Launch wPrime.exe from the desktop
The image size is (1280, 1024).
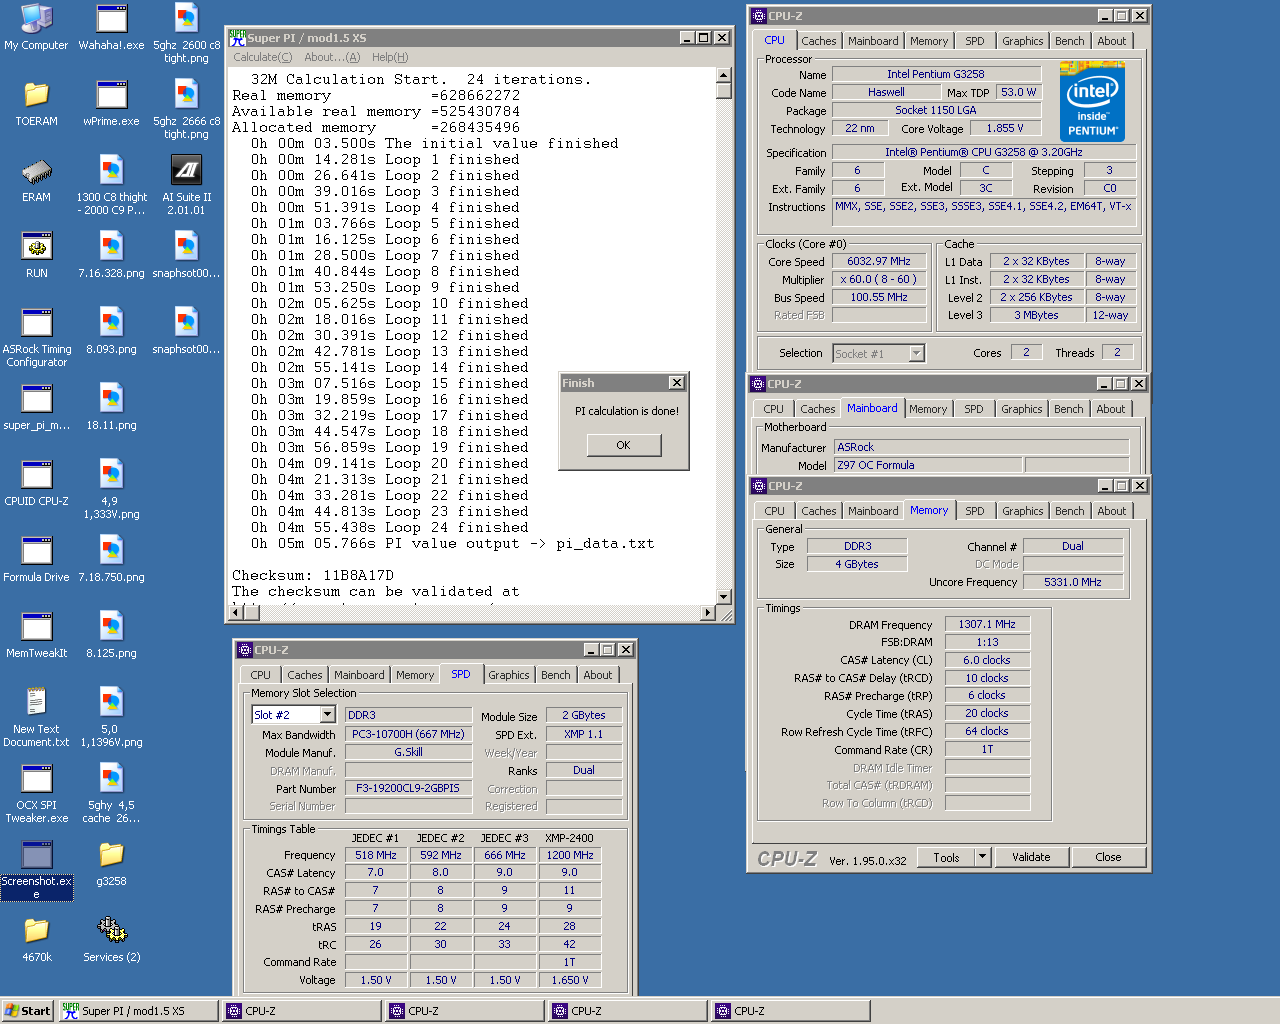point(111,103)
